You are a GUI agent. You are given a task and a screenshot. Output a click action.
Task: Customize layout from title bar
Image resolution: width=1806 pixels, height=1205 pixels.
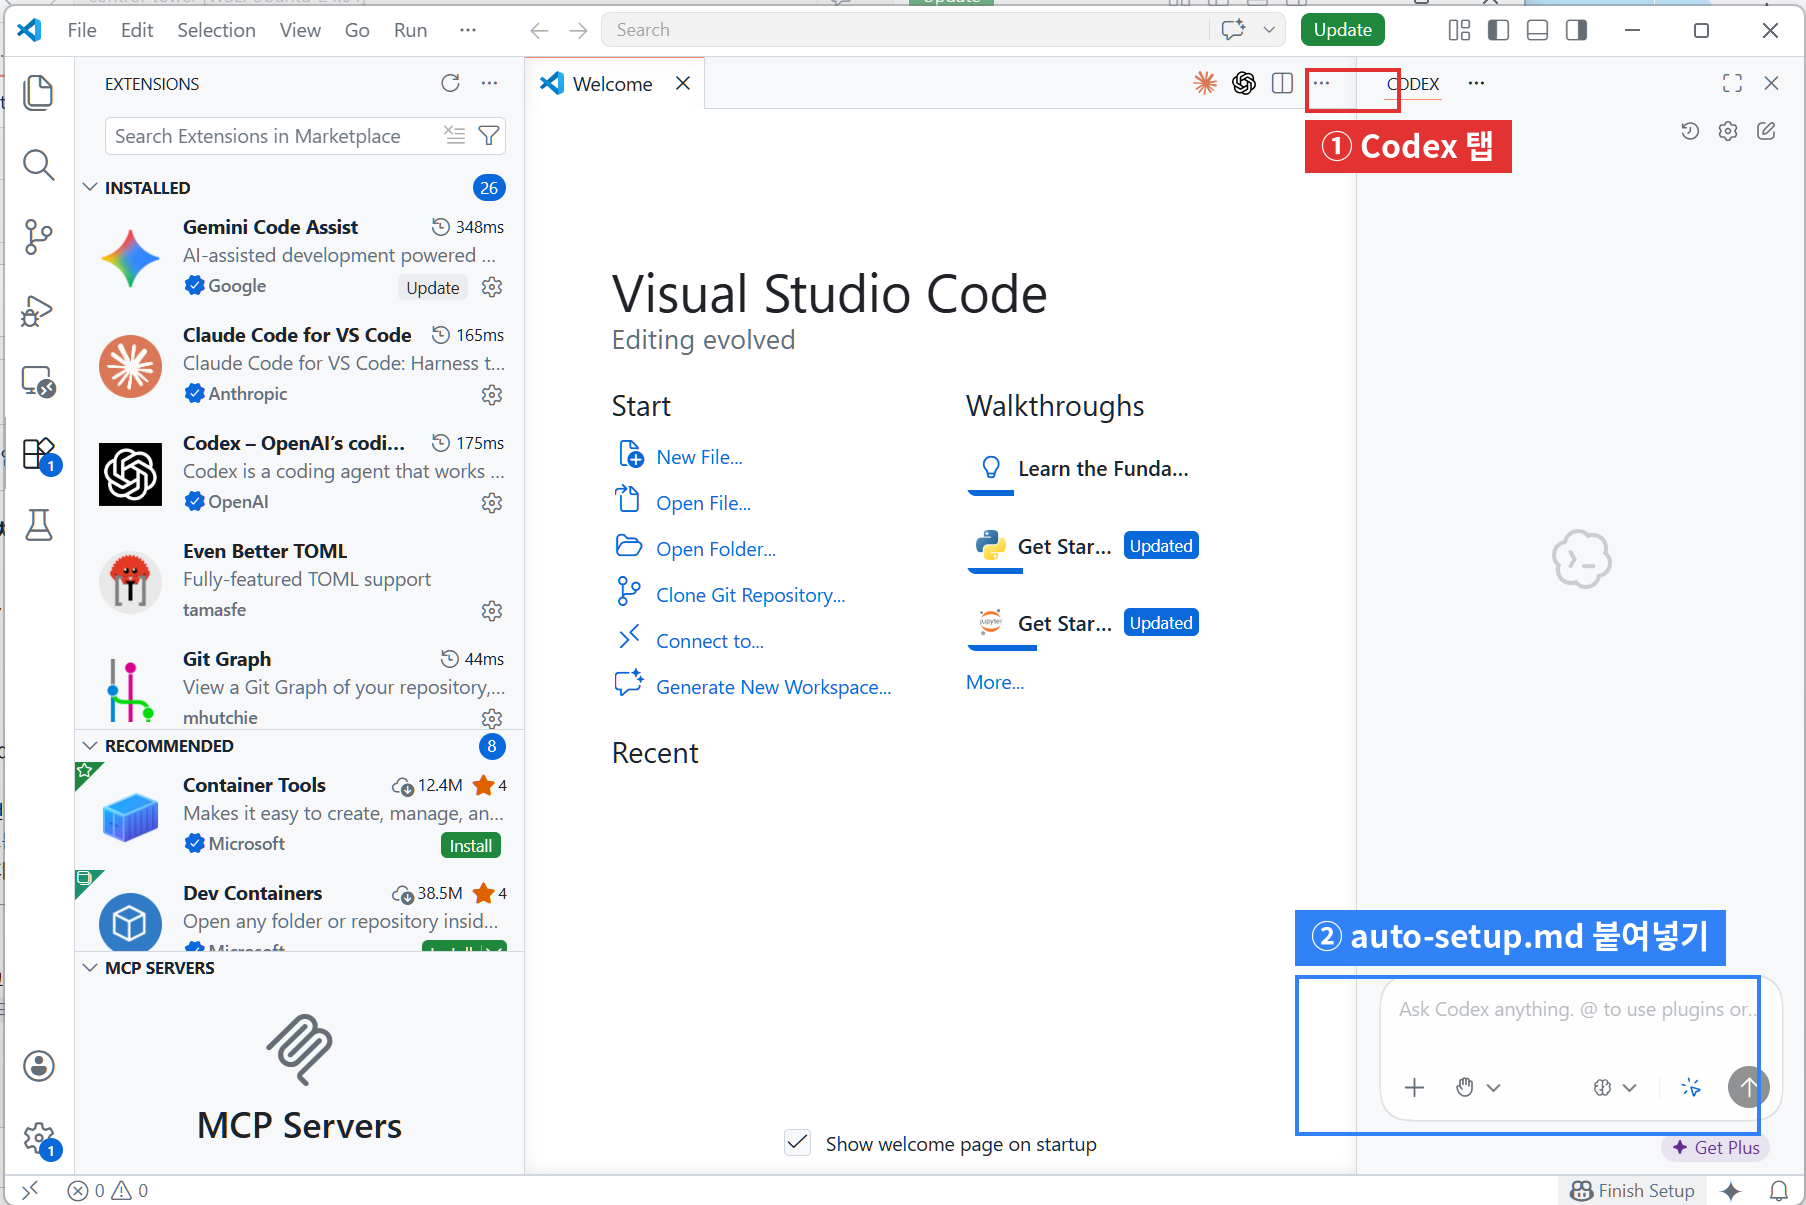pyautogui.click(x=1459, y=30)
